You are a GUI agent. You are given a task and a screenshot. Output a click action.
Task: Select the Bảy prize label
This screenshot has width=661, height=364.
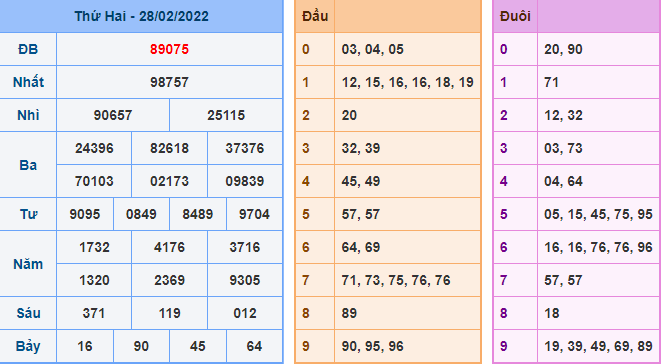(x=28, y=346)
